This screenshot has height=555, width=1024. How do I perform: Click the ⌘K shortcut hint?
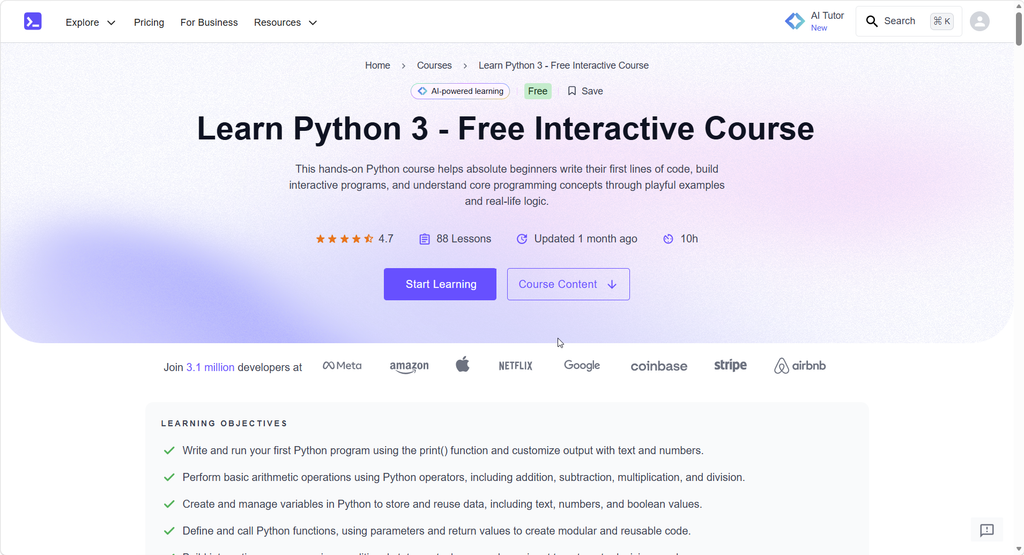click(942, 22)
